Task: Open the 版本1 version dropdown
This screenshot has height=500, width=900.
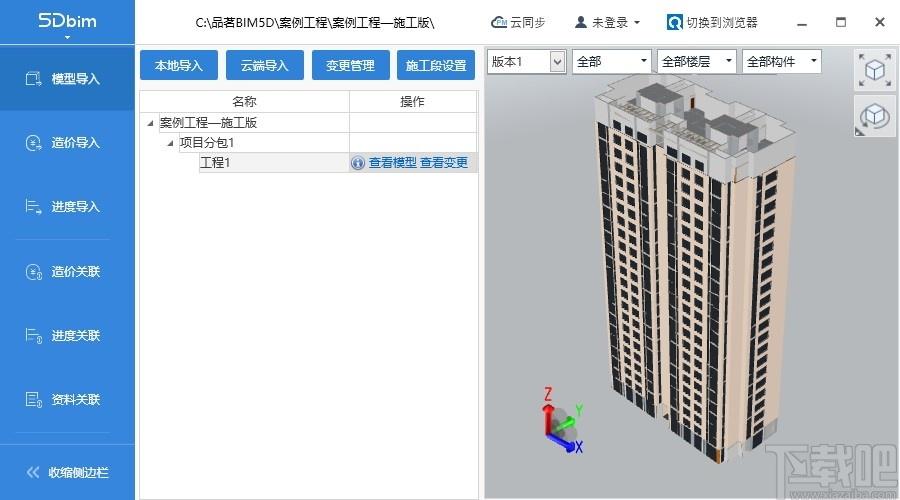Action: (526, 61)
